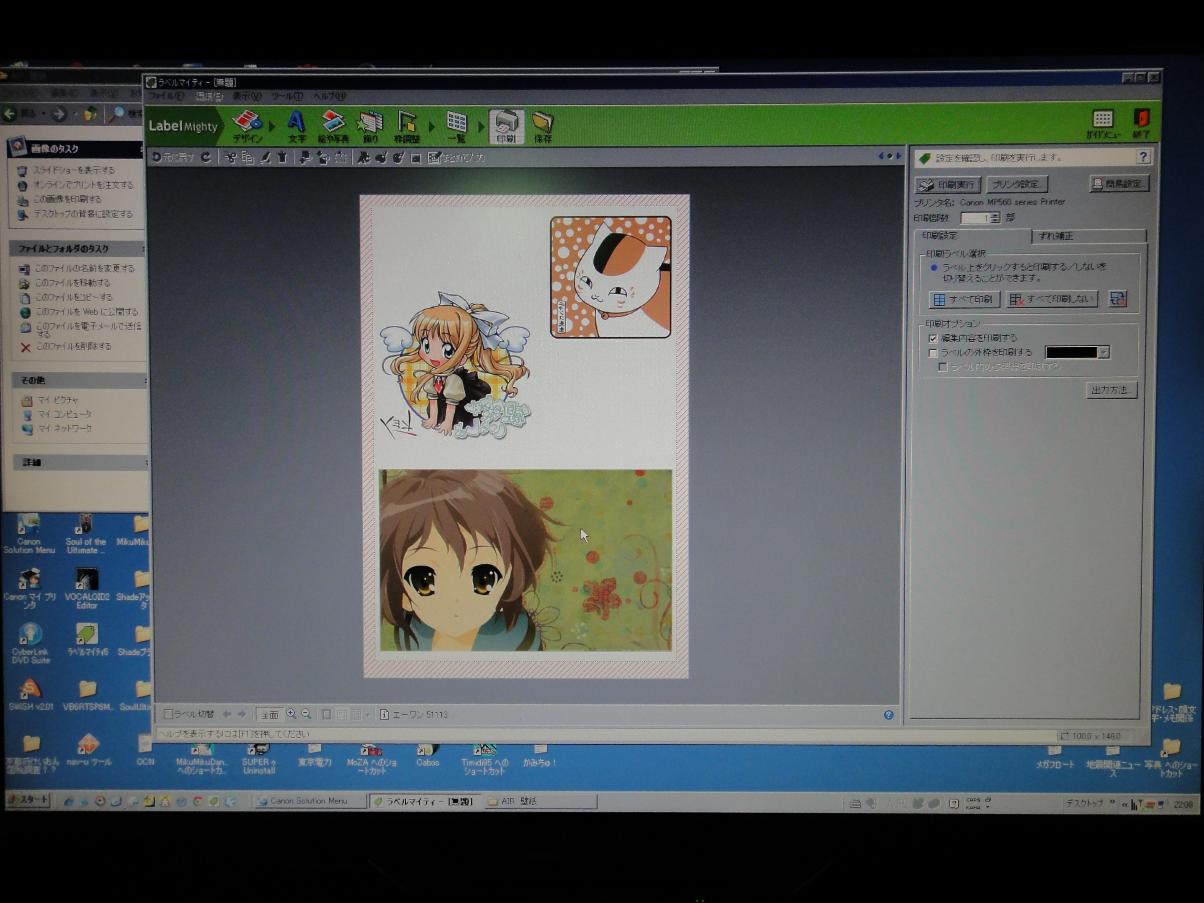This screenshot has height=903, width=1204.
Task: Click 出力方法 output method button
Action: pos(1111,390)
